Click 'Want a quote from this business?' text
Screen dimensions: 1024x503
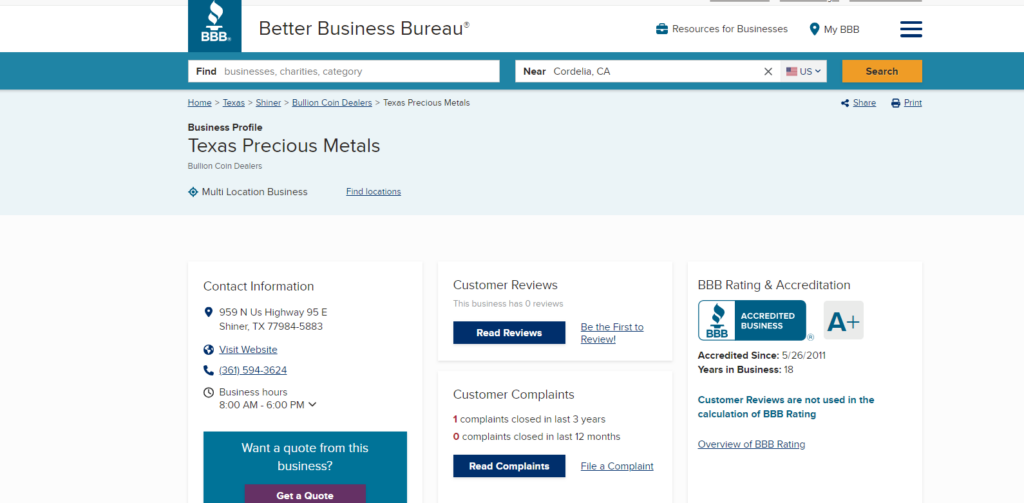point(305,457)
